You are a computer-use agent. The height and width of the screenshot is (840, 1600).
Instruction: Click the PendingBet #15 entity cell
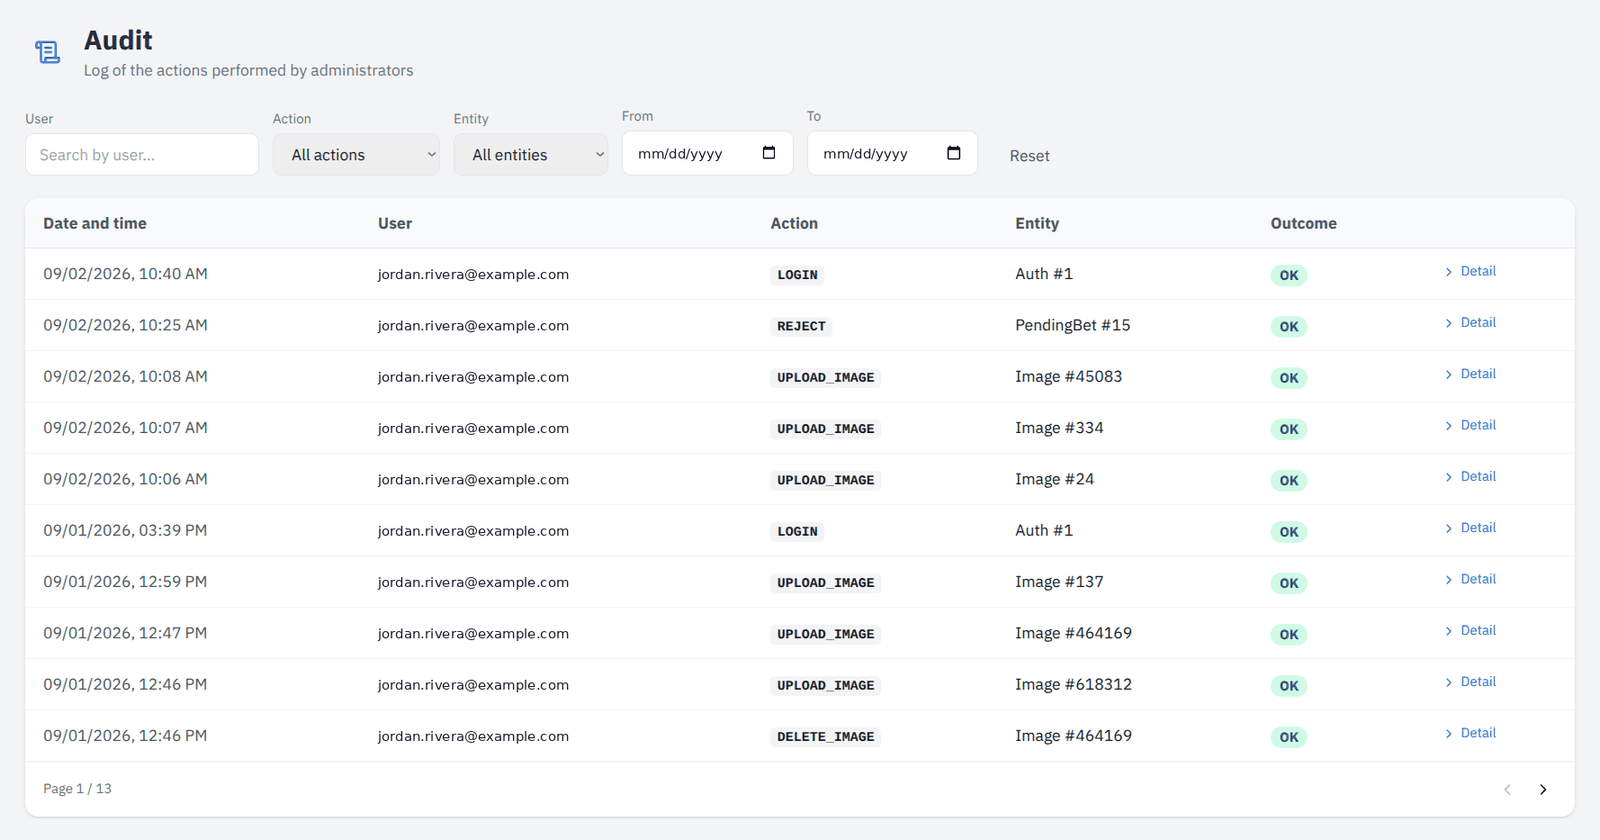point(1072,325)
